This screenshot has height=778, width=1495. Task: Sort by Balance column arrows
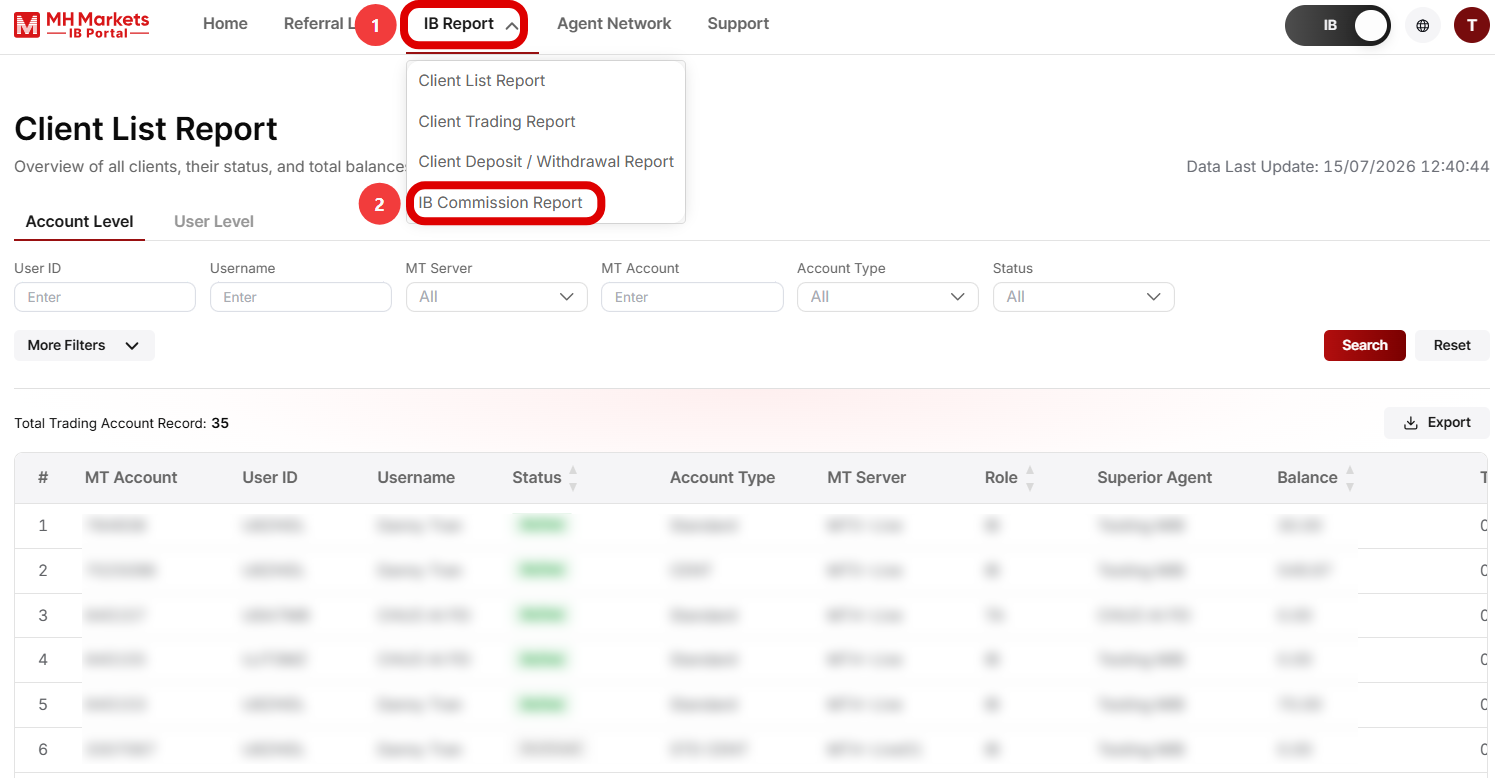click(1350, 478)
